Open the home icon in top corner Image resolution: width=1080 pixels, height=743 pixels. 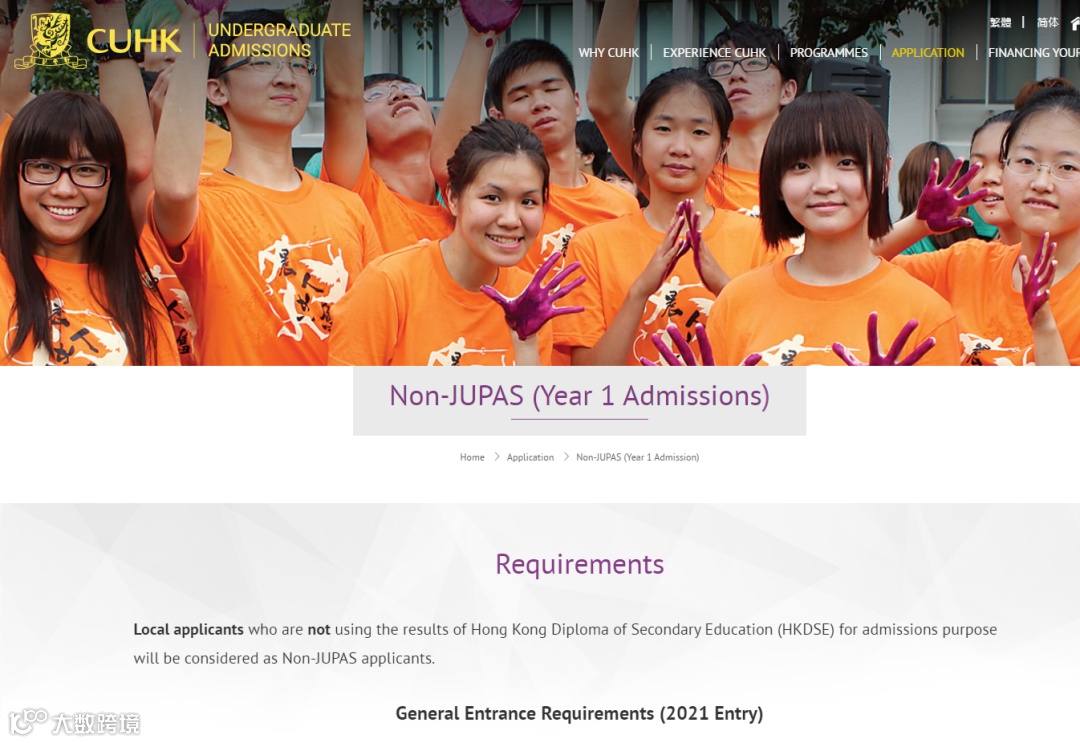point(1075,23)
